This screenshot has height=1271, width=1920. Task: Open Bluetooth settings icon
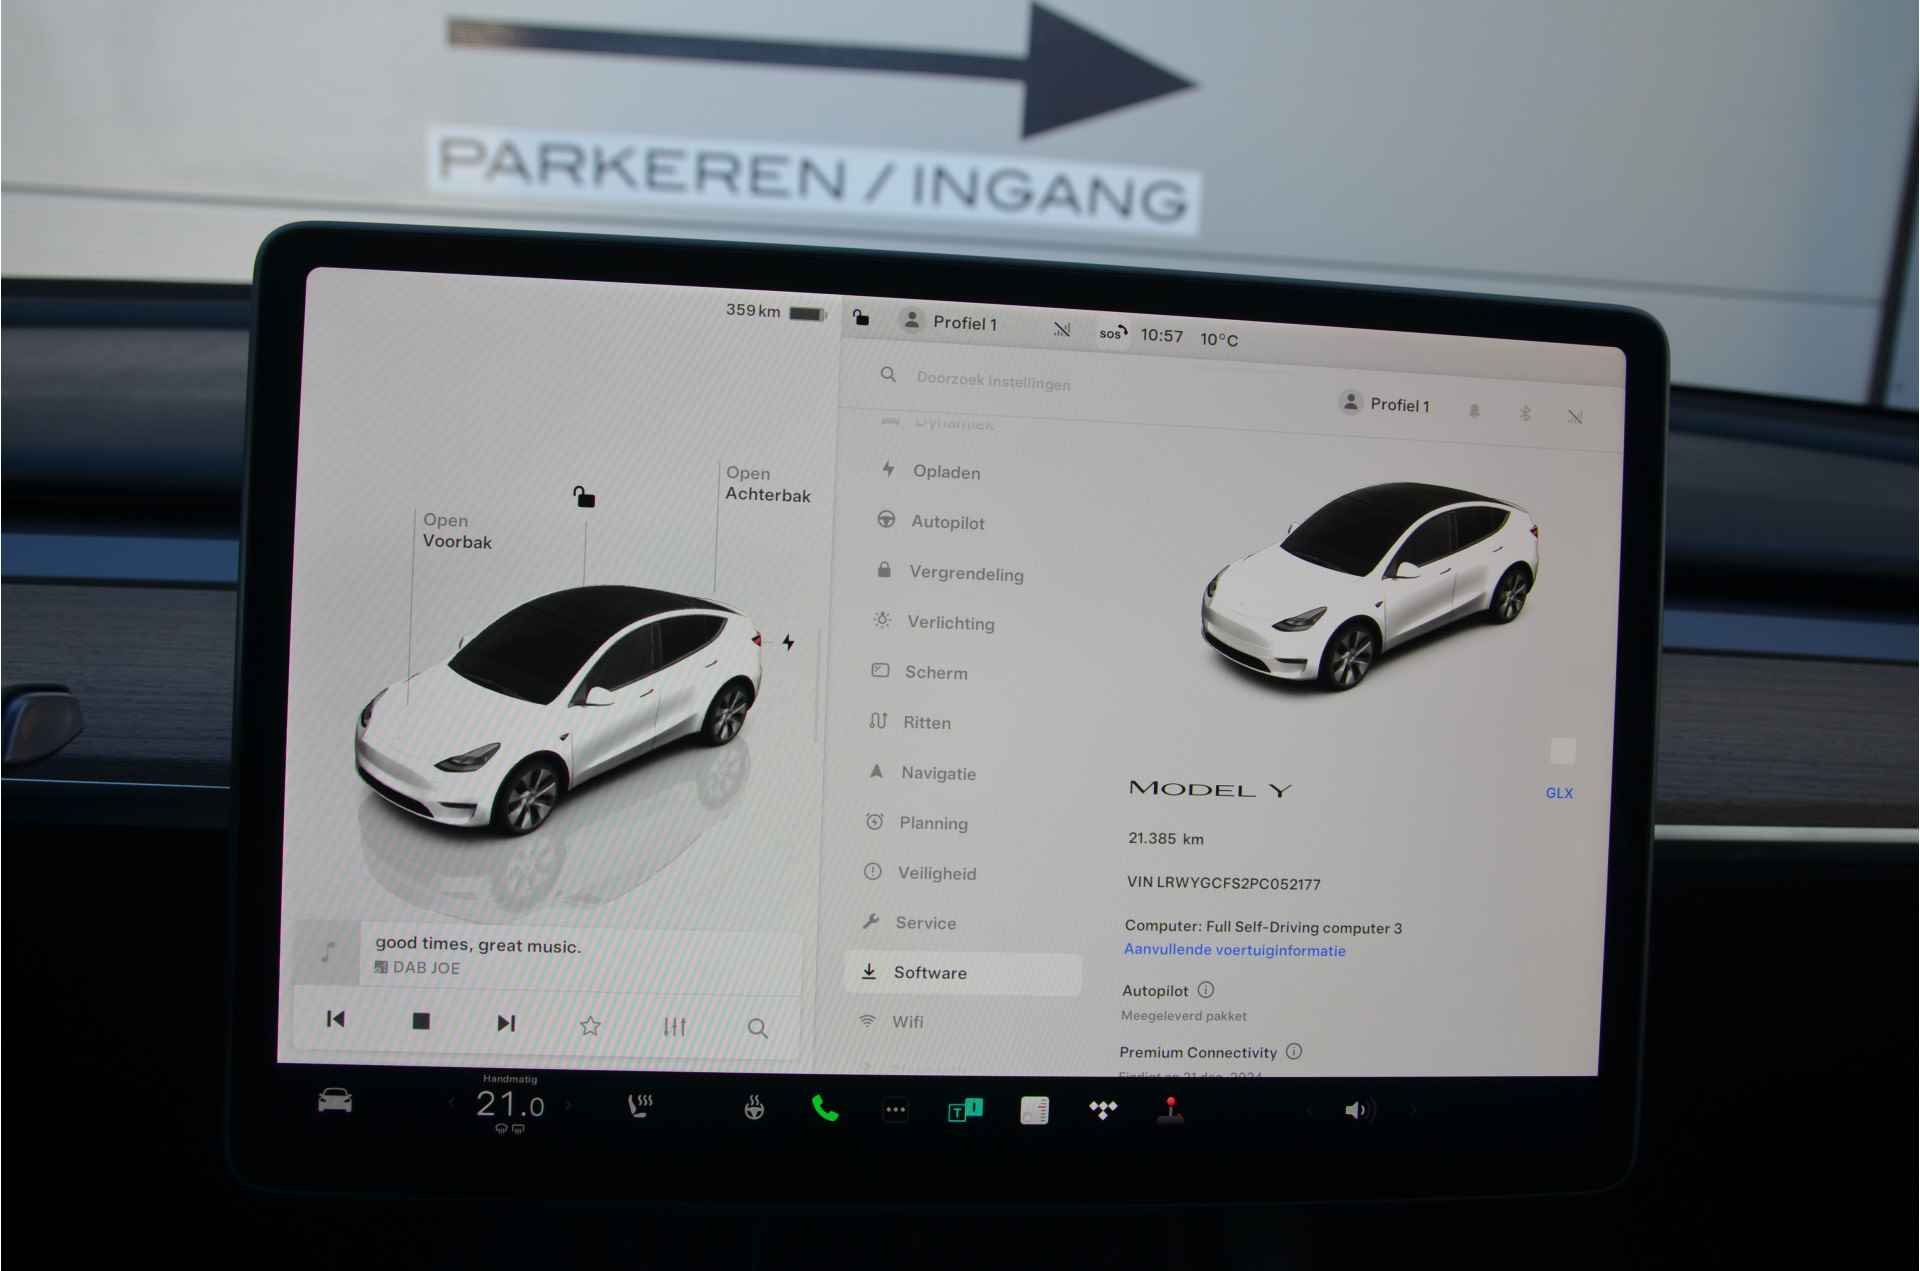click(1525, 413)
